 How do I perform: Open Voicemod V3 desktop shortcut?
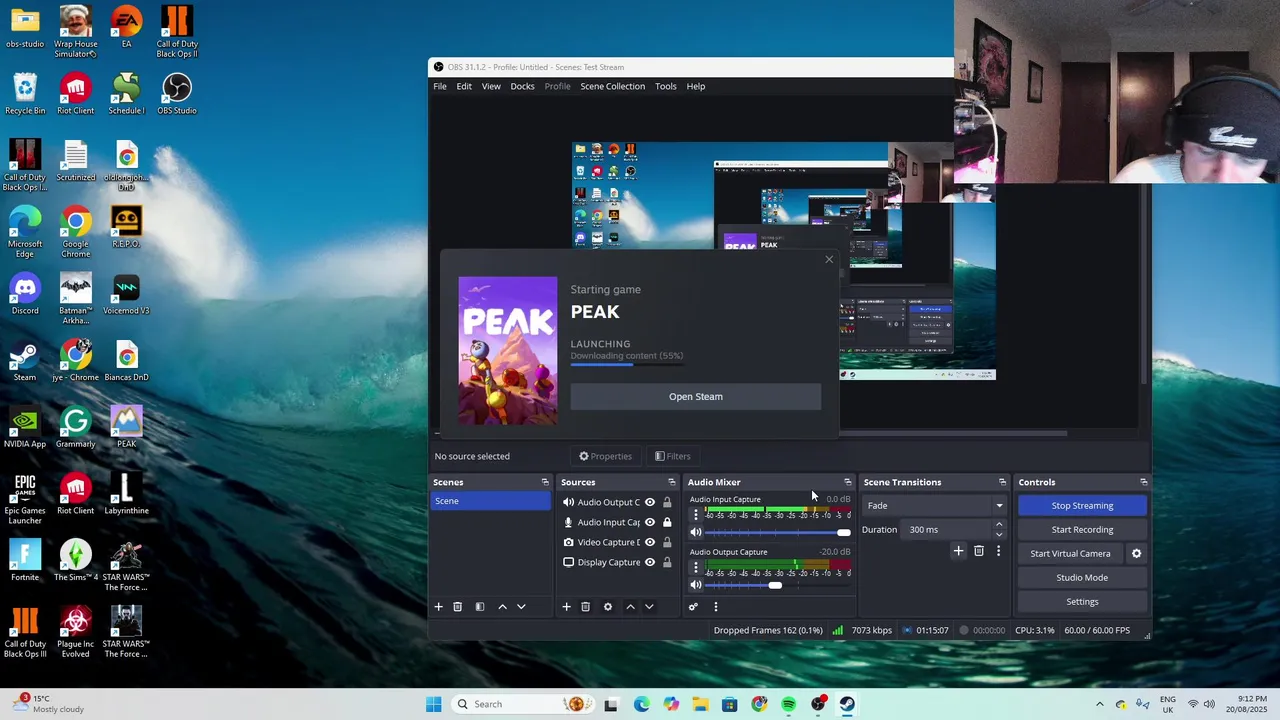pyautogui.click(x=126, y=295)
